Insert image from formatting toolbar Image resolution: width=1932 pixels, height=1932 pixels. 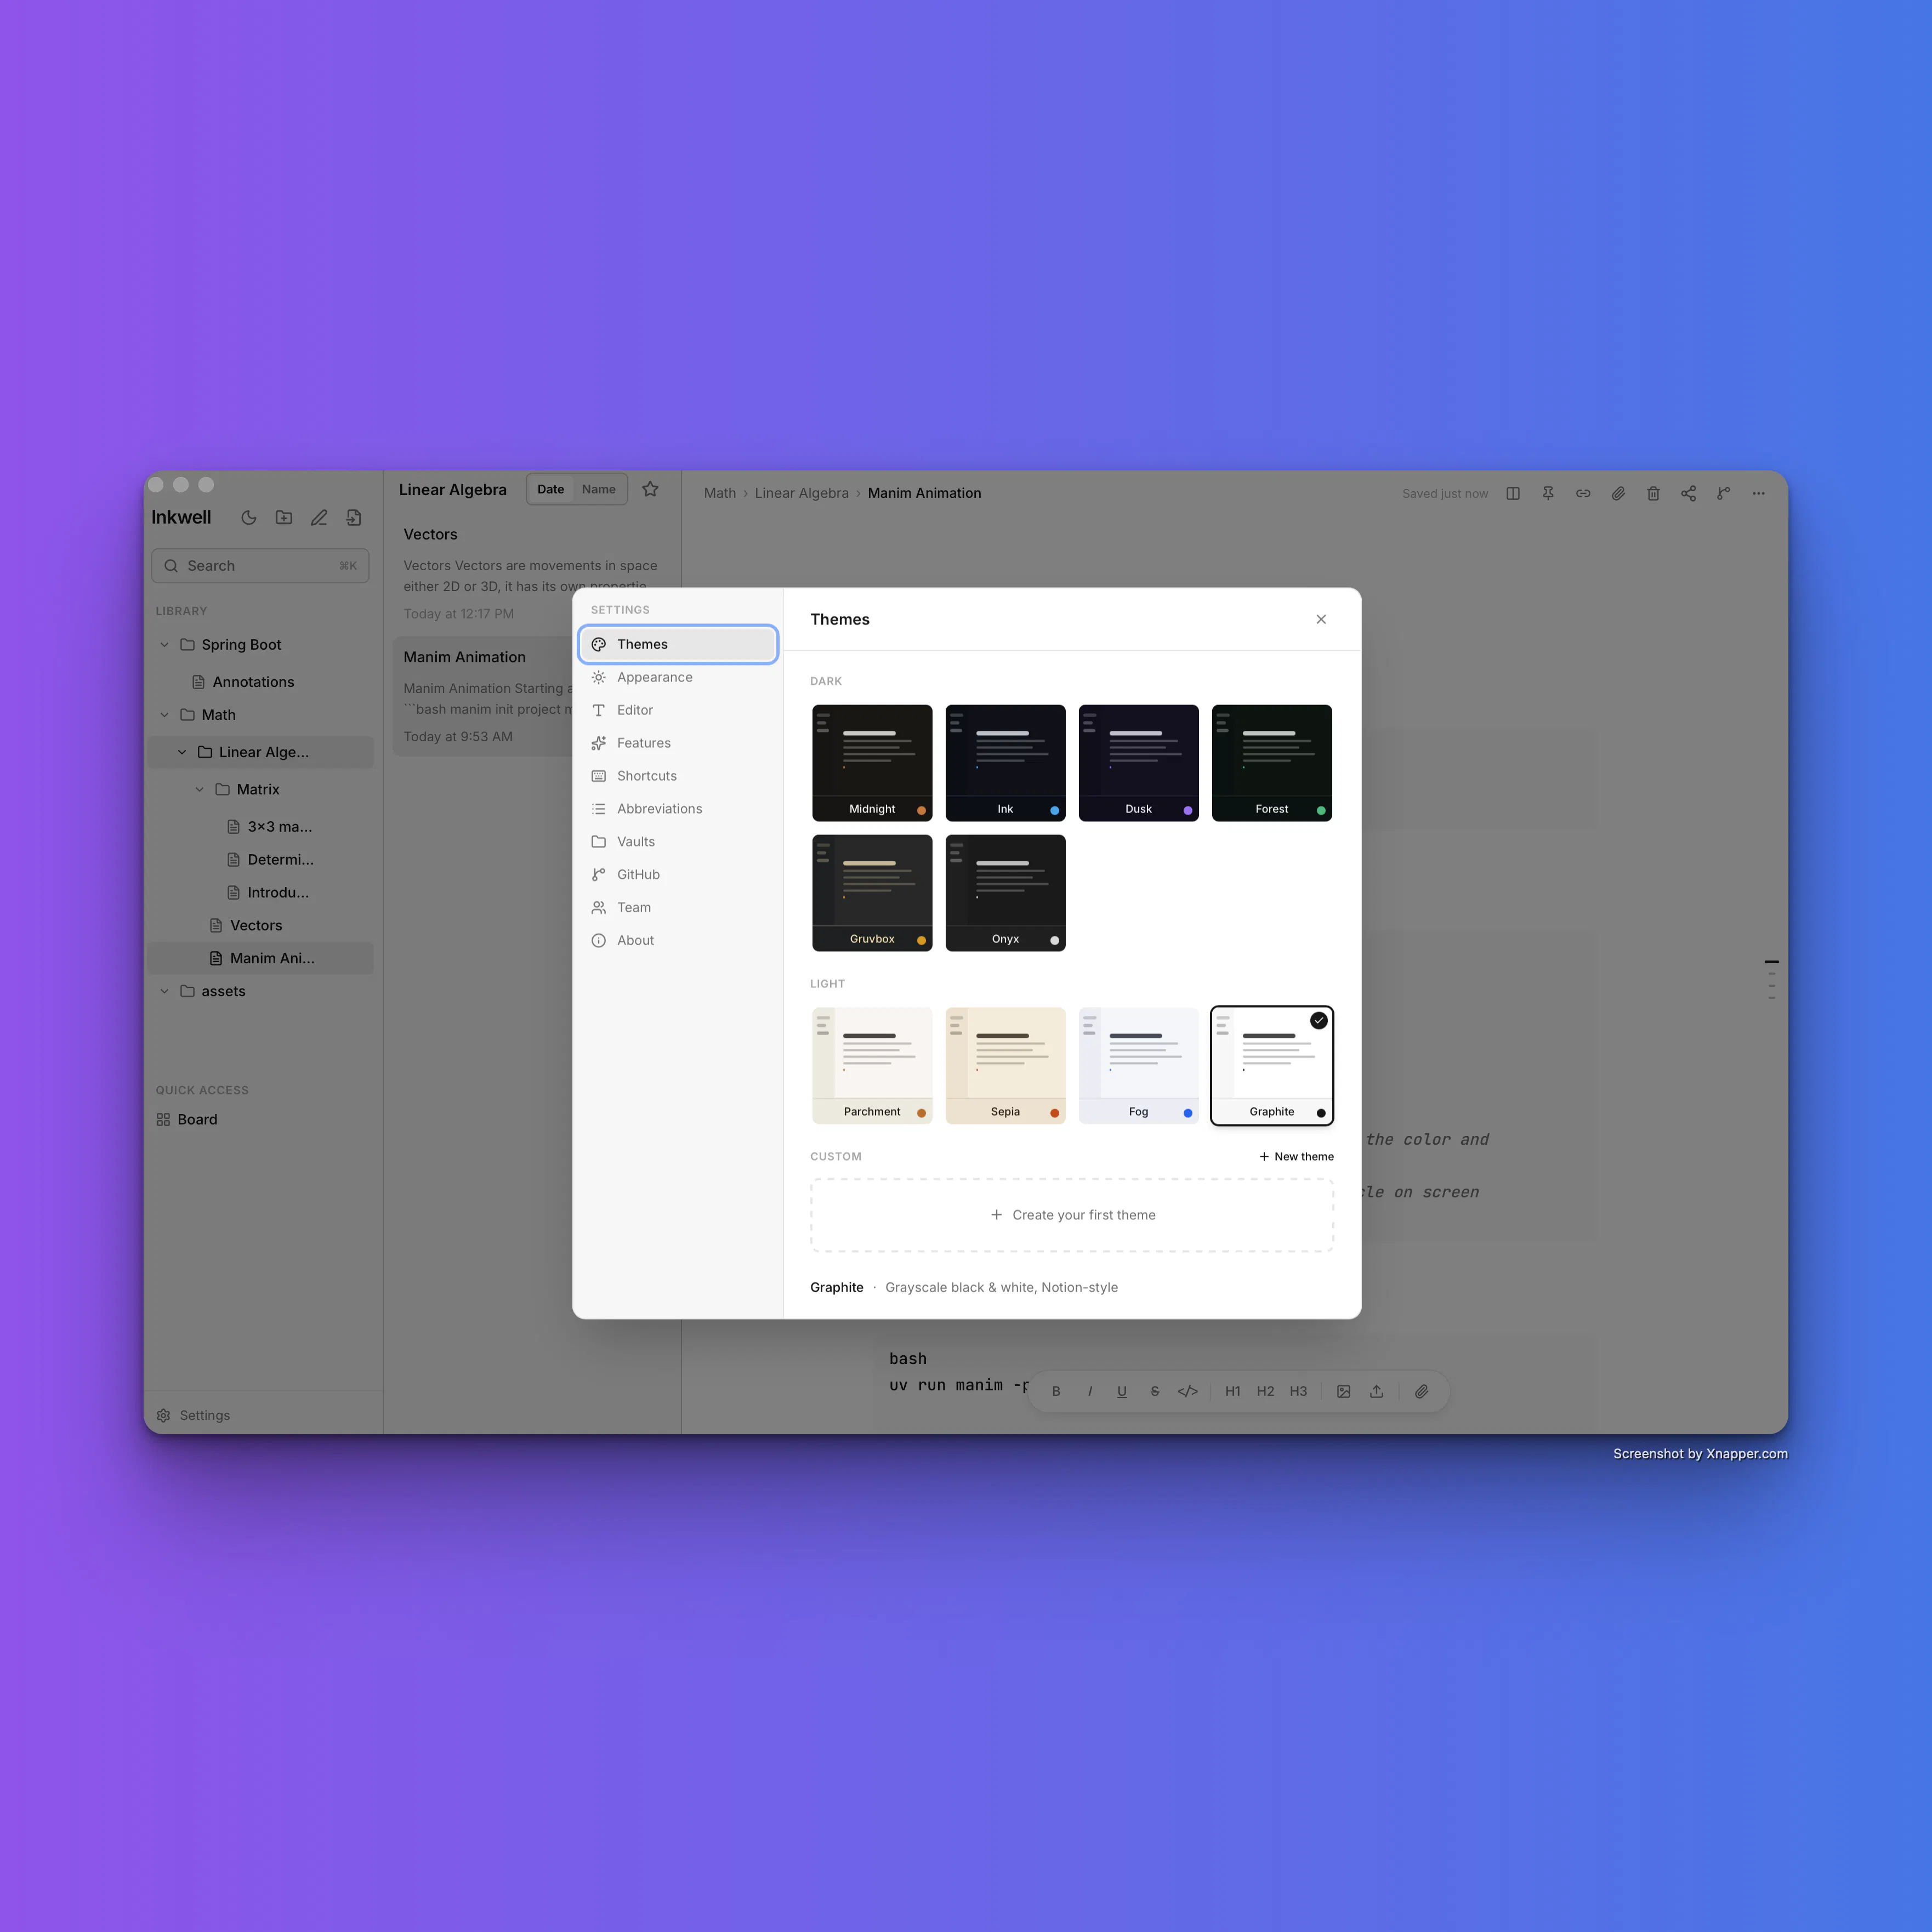click(x=1344, y=1391)
